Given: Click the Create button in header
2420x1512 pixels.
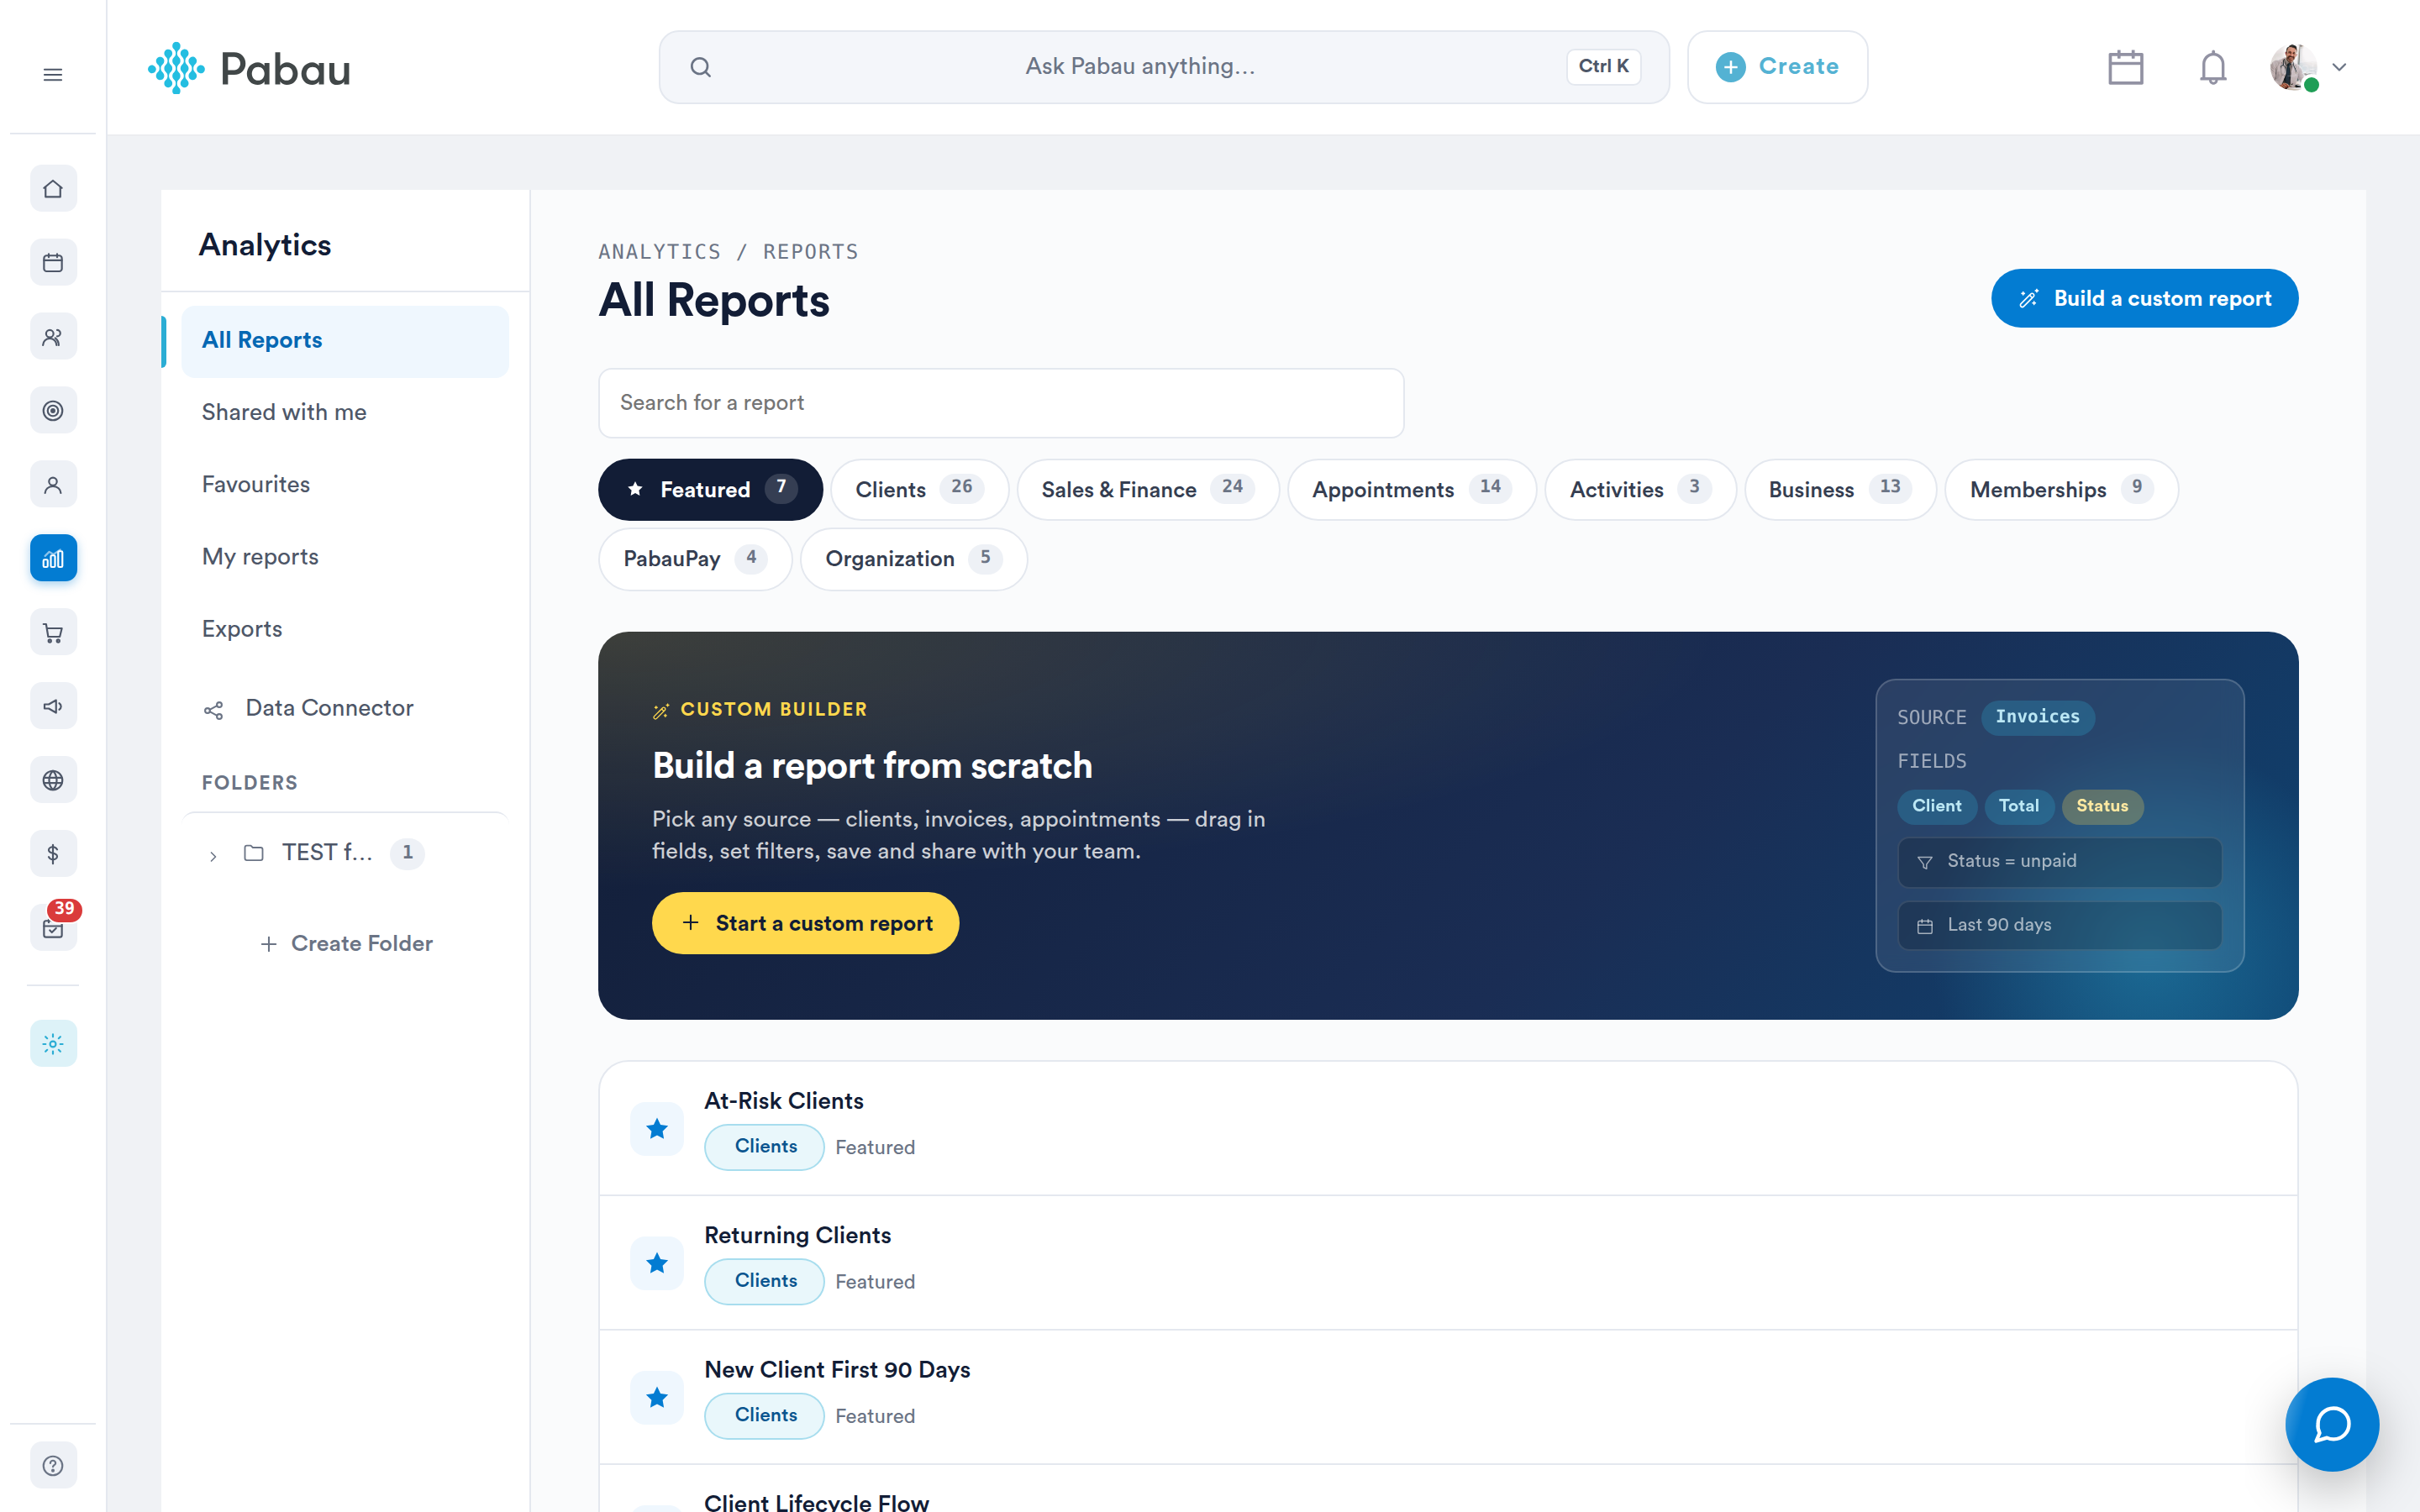Looking at the screenshot, I should pyautogui.click(x=1777, y=67).
